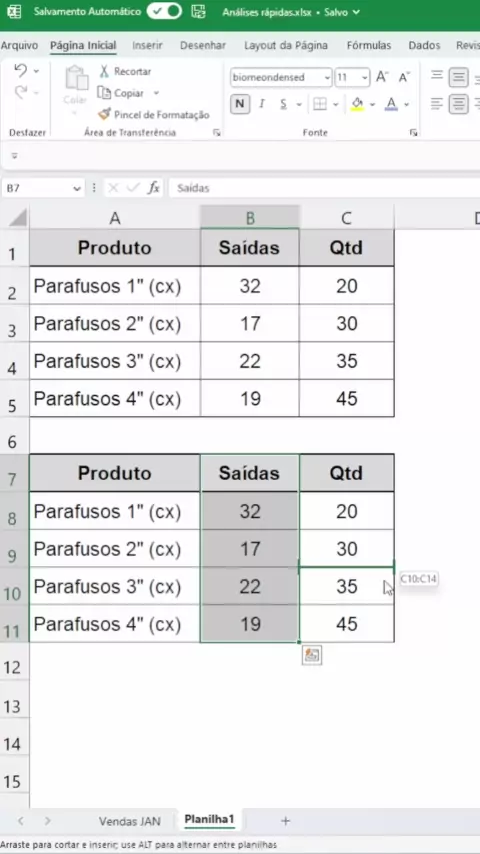Click the Undo arrow icon
The width and height of the screenshot is (480, 854).
(21, 71)
